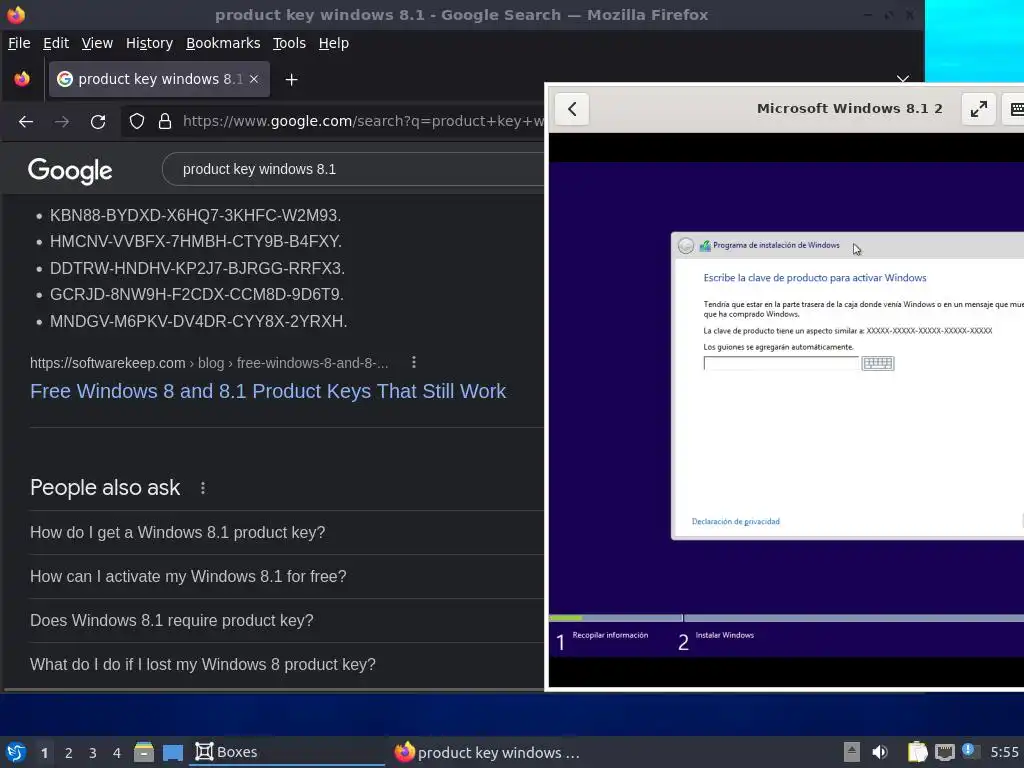Click the show desktop icon on taskbar
1024x768 pixels.
pos(172,752)
